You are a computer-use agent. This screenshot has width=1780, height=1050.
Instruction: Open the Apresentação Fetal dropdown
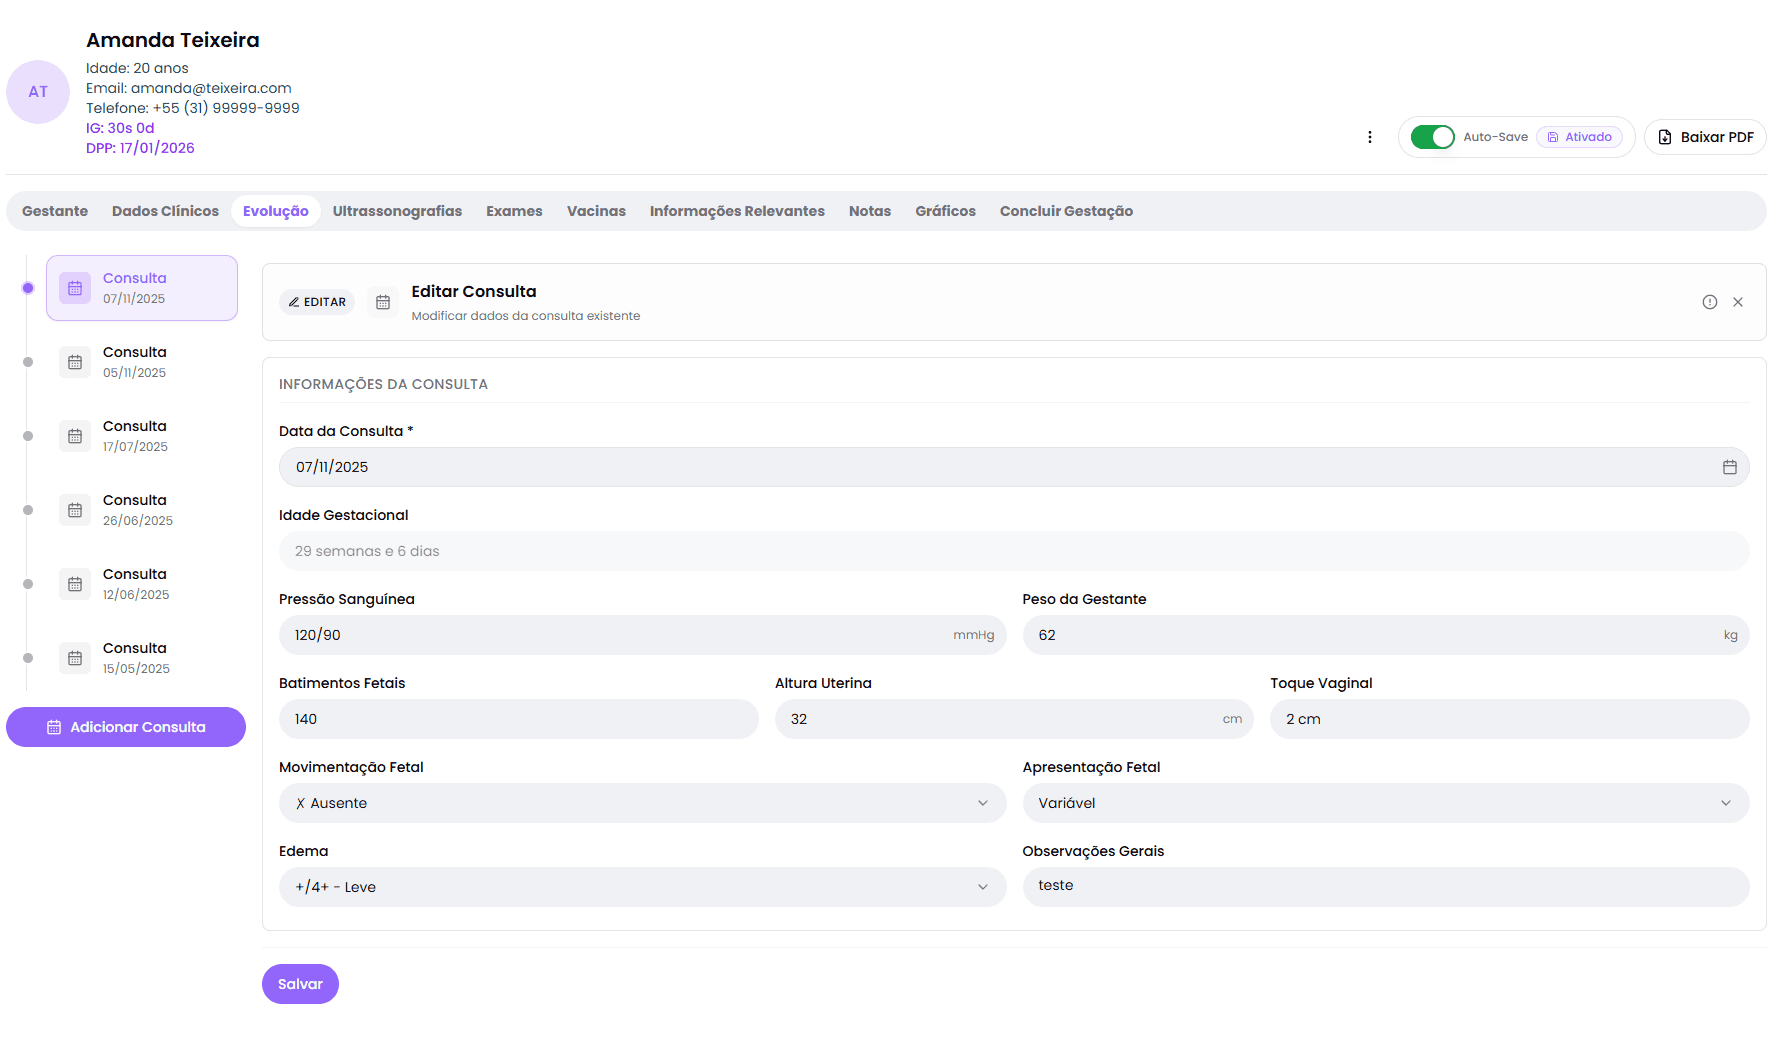[x=1385, y=803]
